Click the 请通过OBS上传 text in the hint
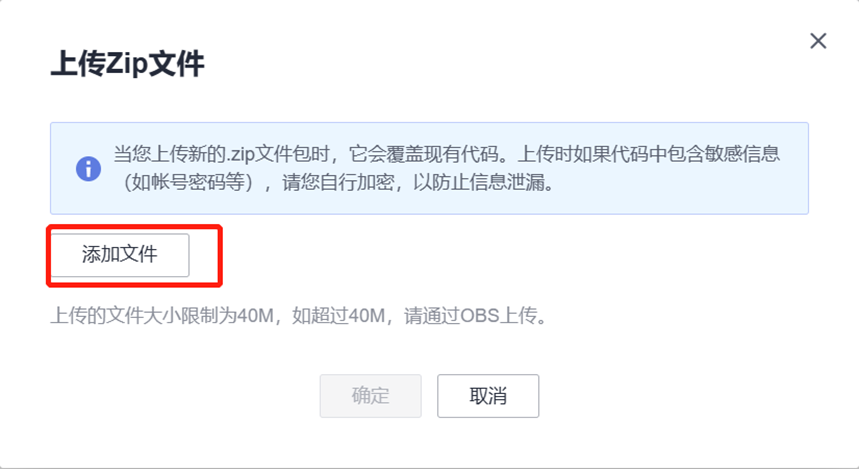This screenshot has width=859, height=469. pyautogui.click(x=471, y=316)
